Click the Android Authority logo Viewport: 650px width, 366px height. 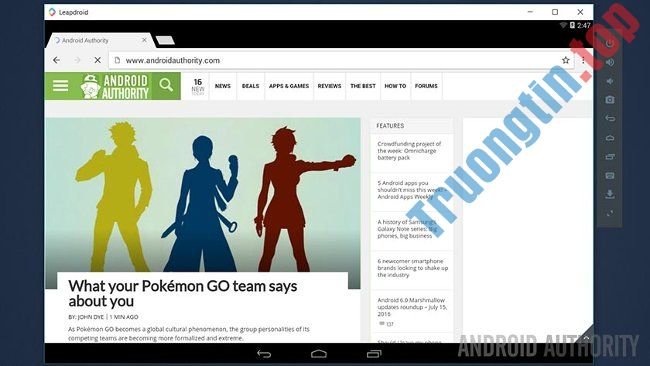point(115,86)
